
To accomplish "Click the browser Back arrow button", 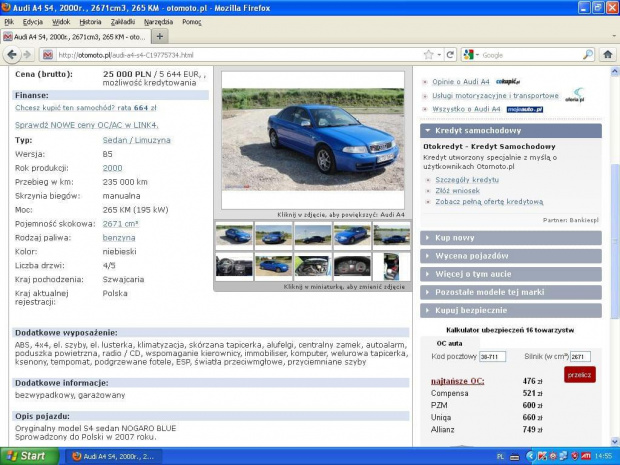I will 12,55.
